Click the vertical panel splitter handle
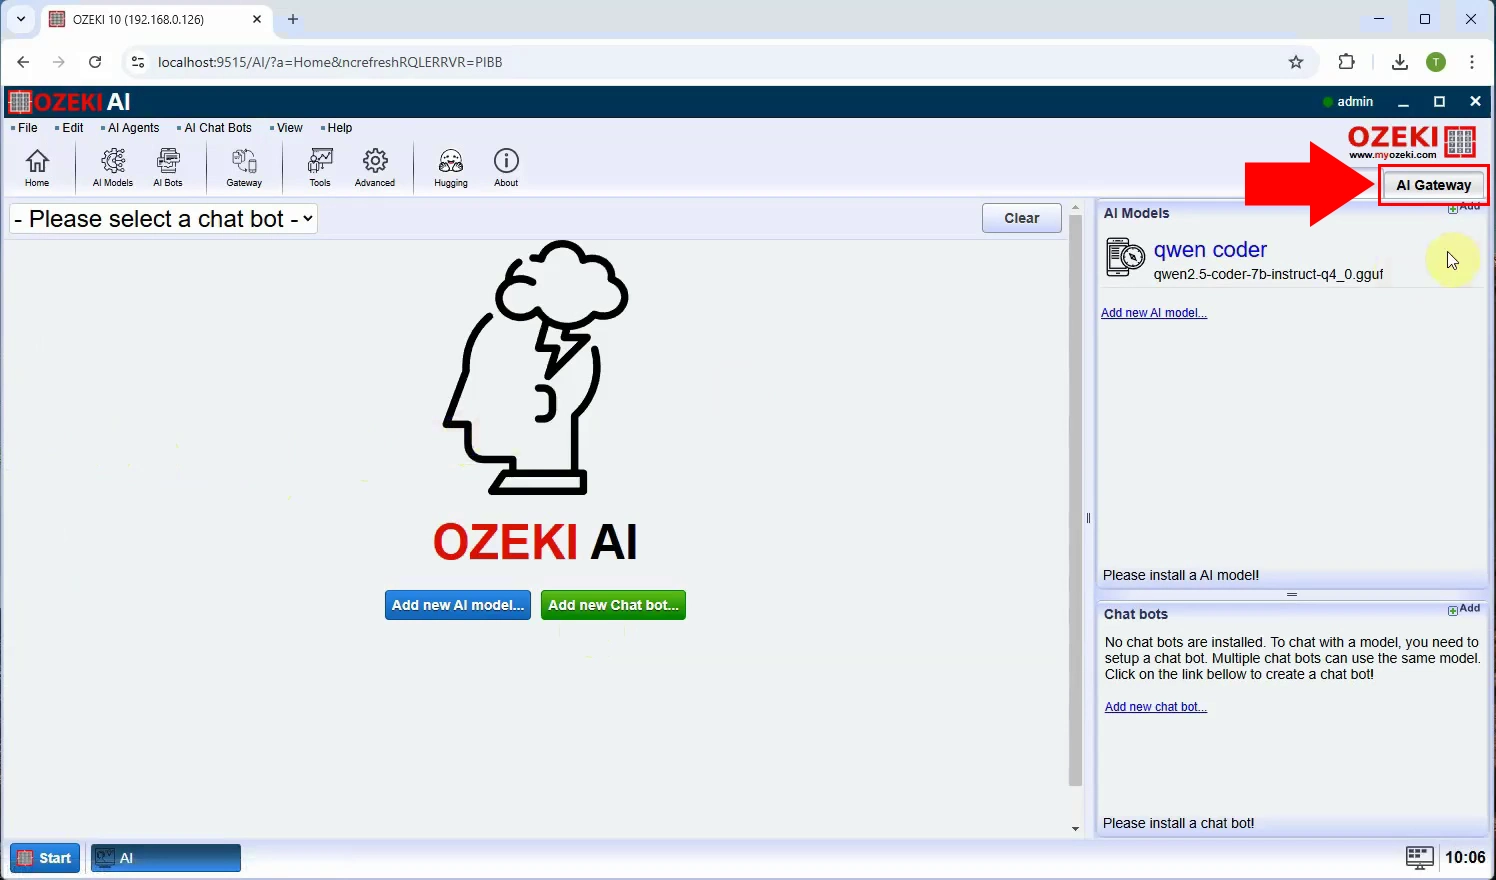The width and height of the screenshot is (1496, 880). 1088,518
